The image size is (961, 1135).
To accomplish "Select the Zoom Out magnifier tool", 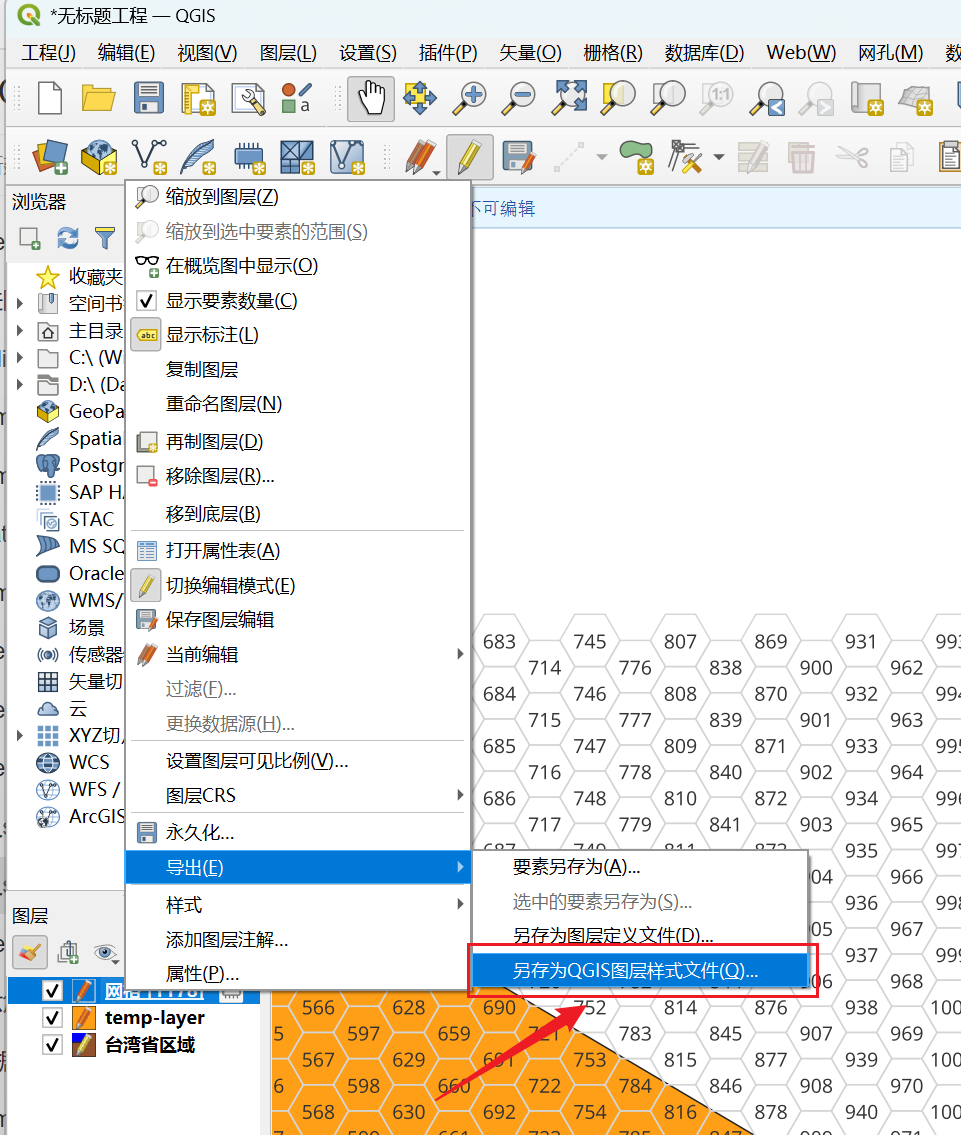I will [520, 98].
